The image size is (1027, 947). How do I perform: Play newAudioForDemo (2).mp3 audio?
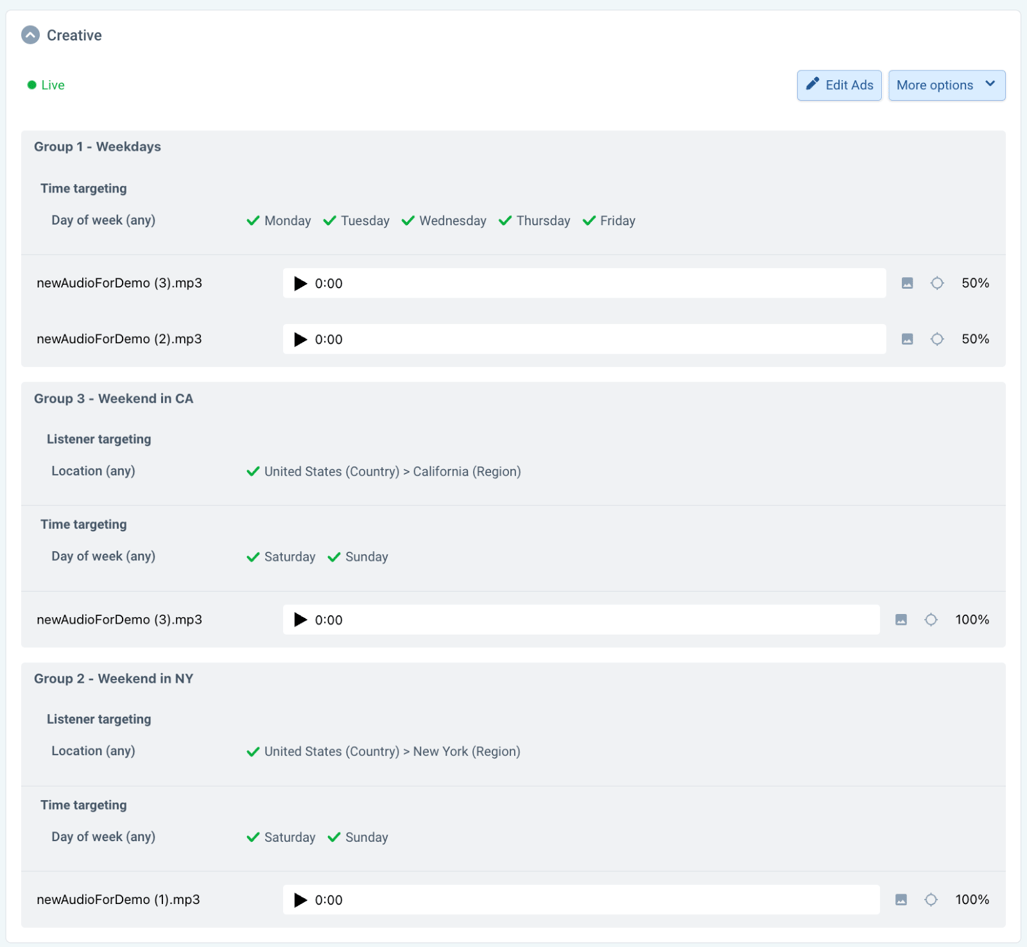pyautogui.click(x=300, y=339)
